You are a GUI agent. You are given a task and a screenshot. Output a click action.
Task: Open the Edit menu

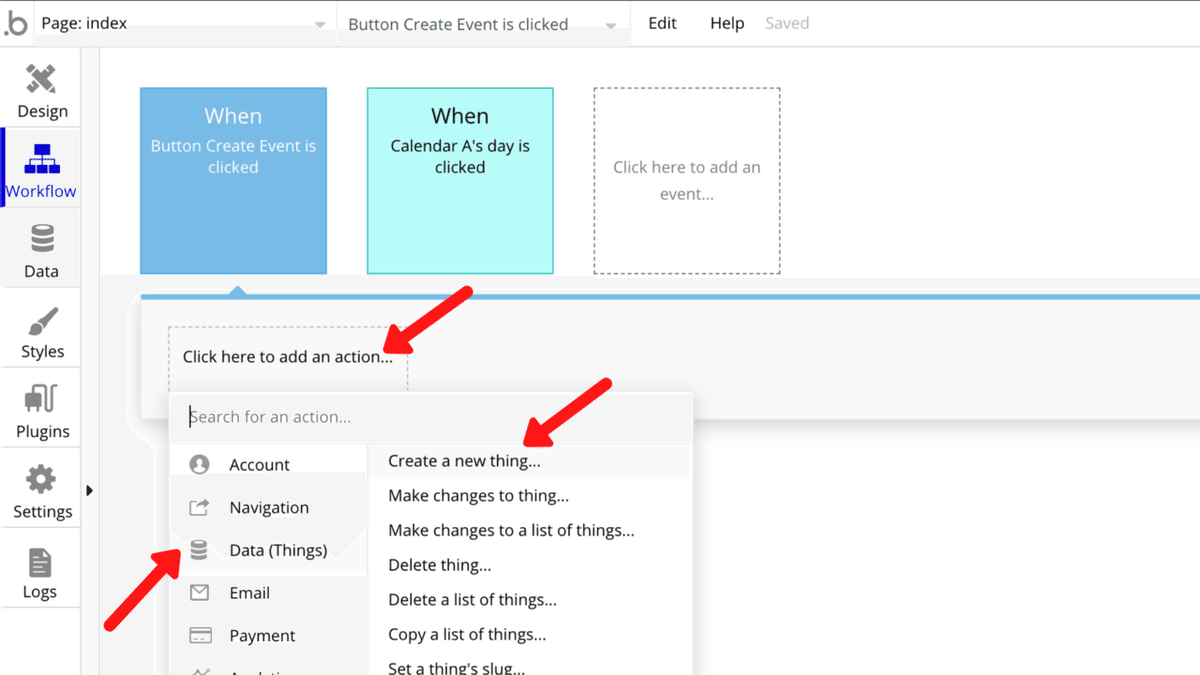pyautogui.click(x=662, y=23)
